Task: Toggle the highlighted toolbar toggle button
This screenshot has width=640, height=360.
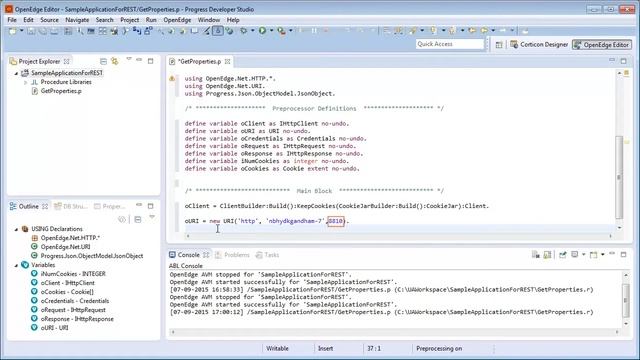Action: point(218,31)
